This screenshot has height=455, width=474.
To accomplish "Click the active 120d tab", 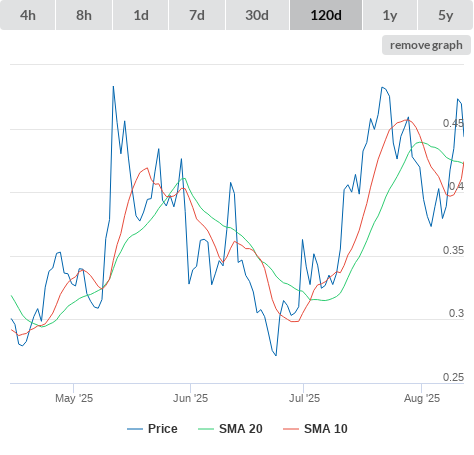I will point(326,15).
